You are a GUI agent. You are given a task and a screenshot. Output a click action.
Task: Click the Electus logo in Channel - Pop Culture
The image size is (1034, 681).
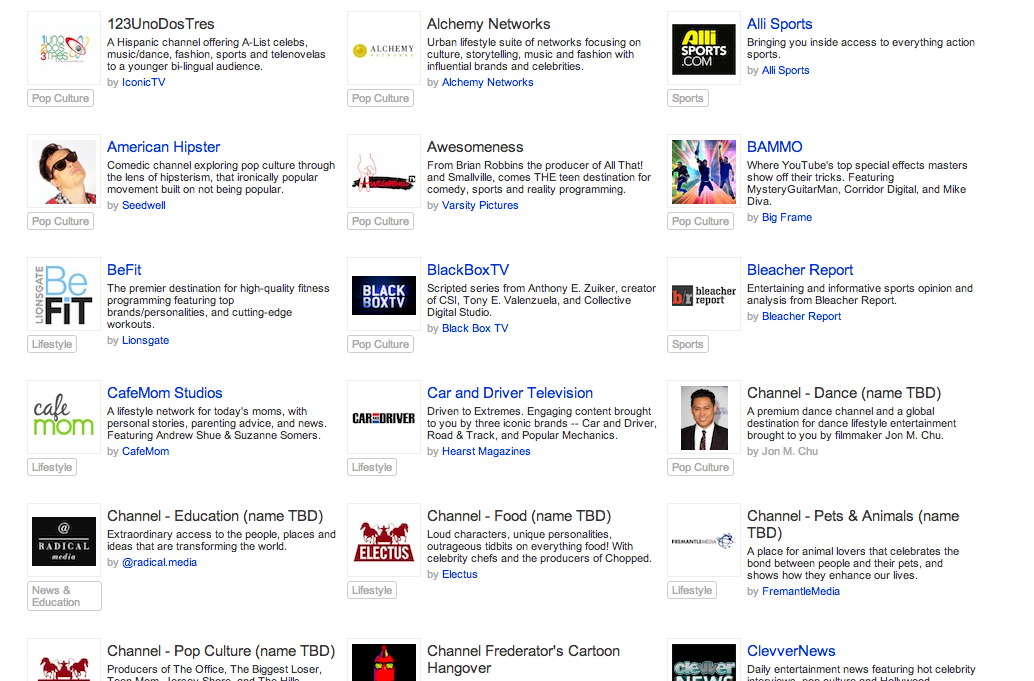[x=64, y=661]
